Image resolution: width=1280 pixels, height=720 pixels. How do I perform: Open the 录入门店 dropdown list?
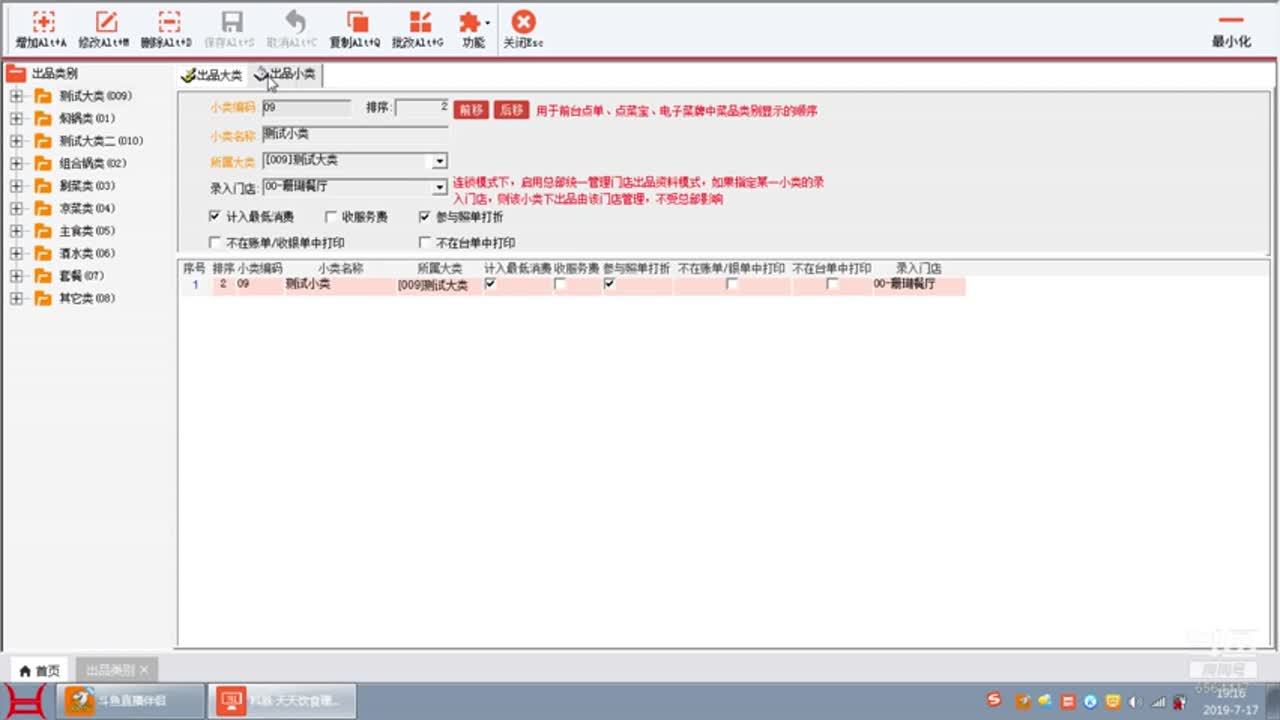pyautogui.click(x=439, y=187)
